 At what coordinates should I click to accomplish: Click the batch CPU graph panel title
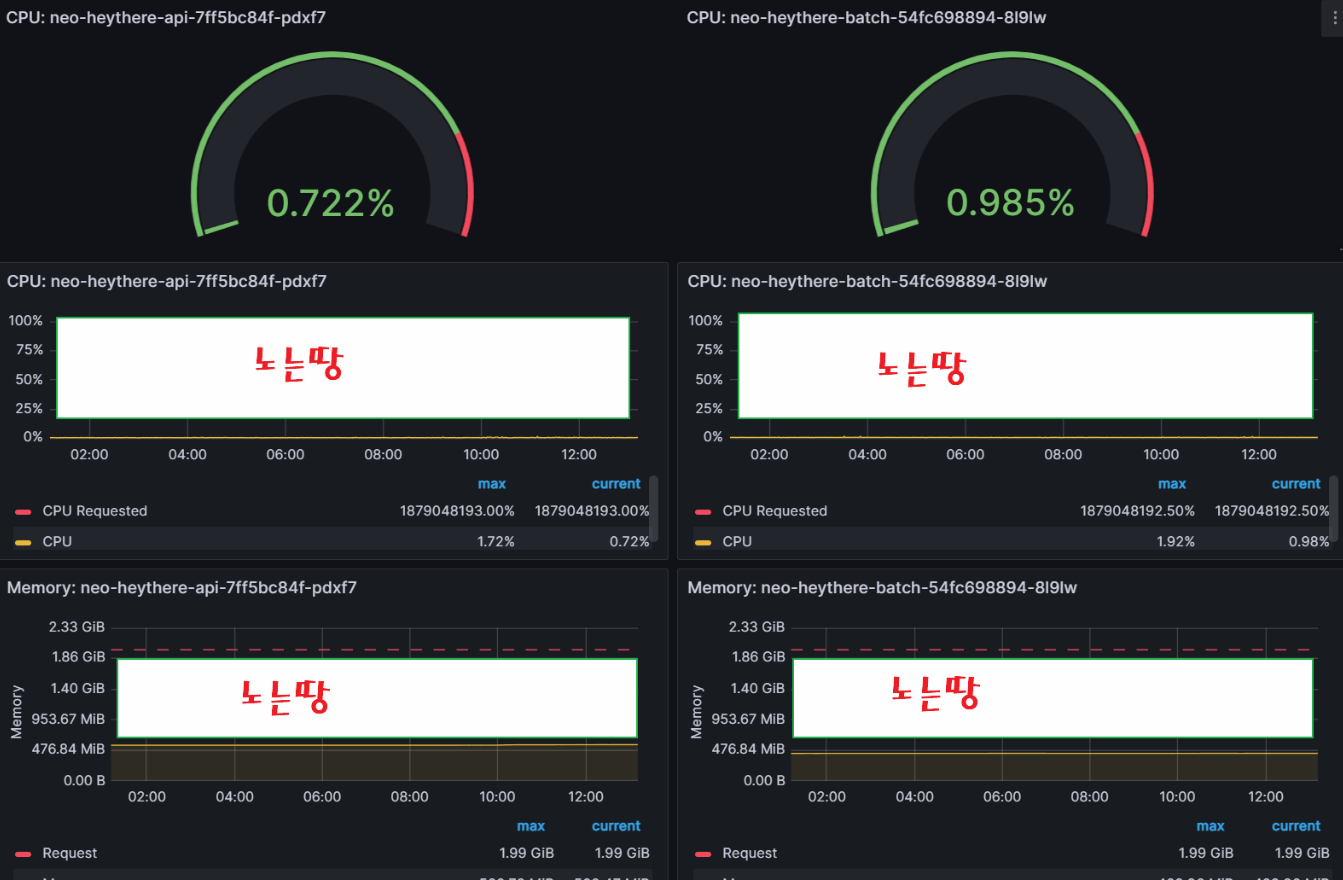(867, 282)
